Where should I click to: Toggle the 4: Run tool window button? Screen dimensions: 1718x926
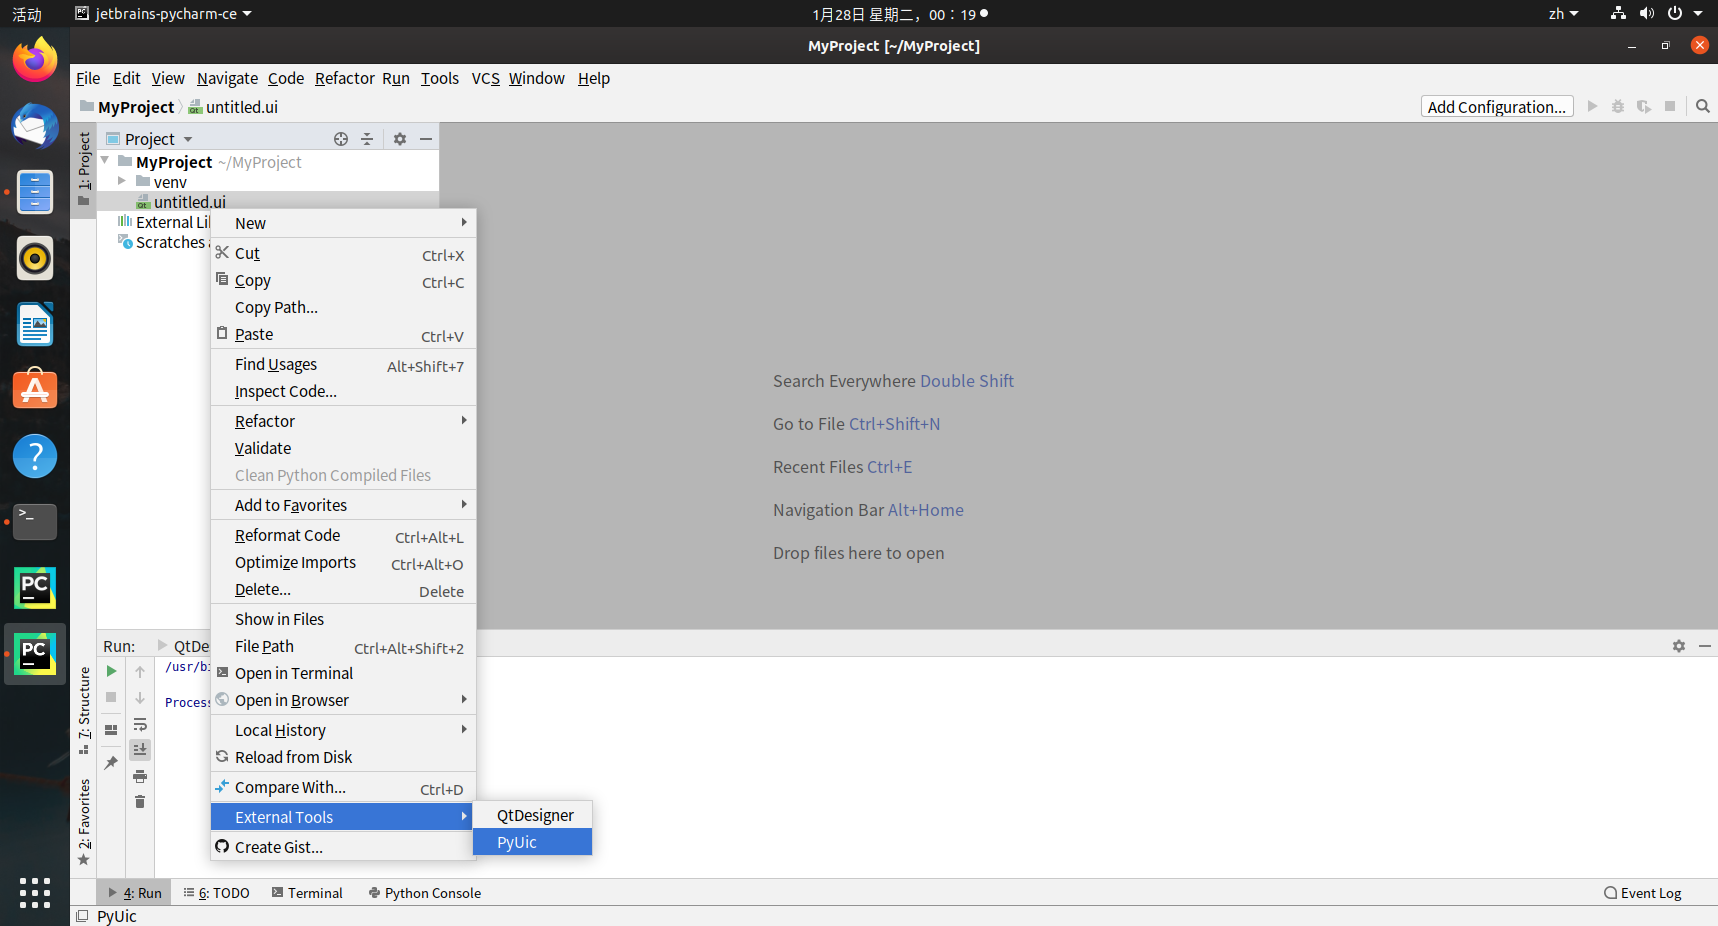pyautogui.click(x=135, y=893)
